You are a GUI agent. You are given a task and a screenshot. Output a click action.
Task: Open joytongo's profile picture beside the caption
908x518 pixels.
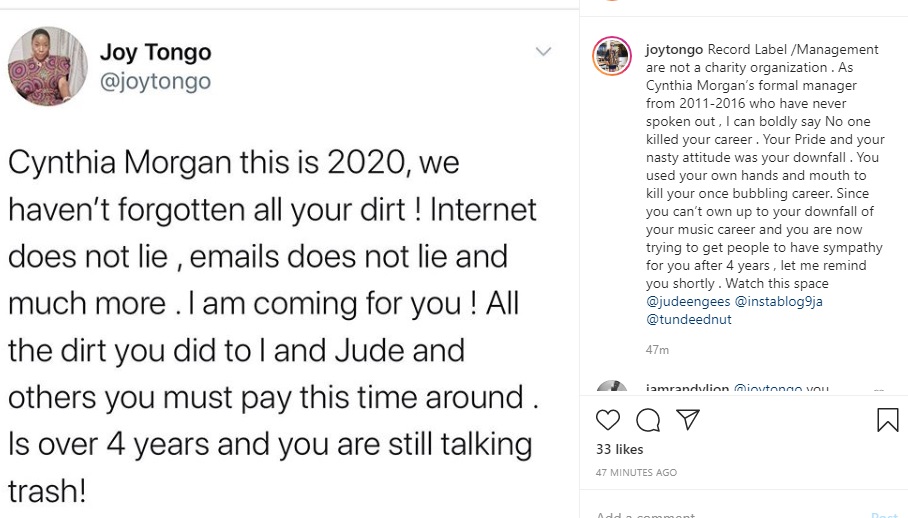coord(611,56)
